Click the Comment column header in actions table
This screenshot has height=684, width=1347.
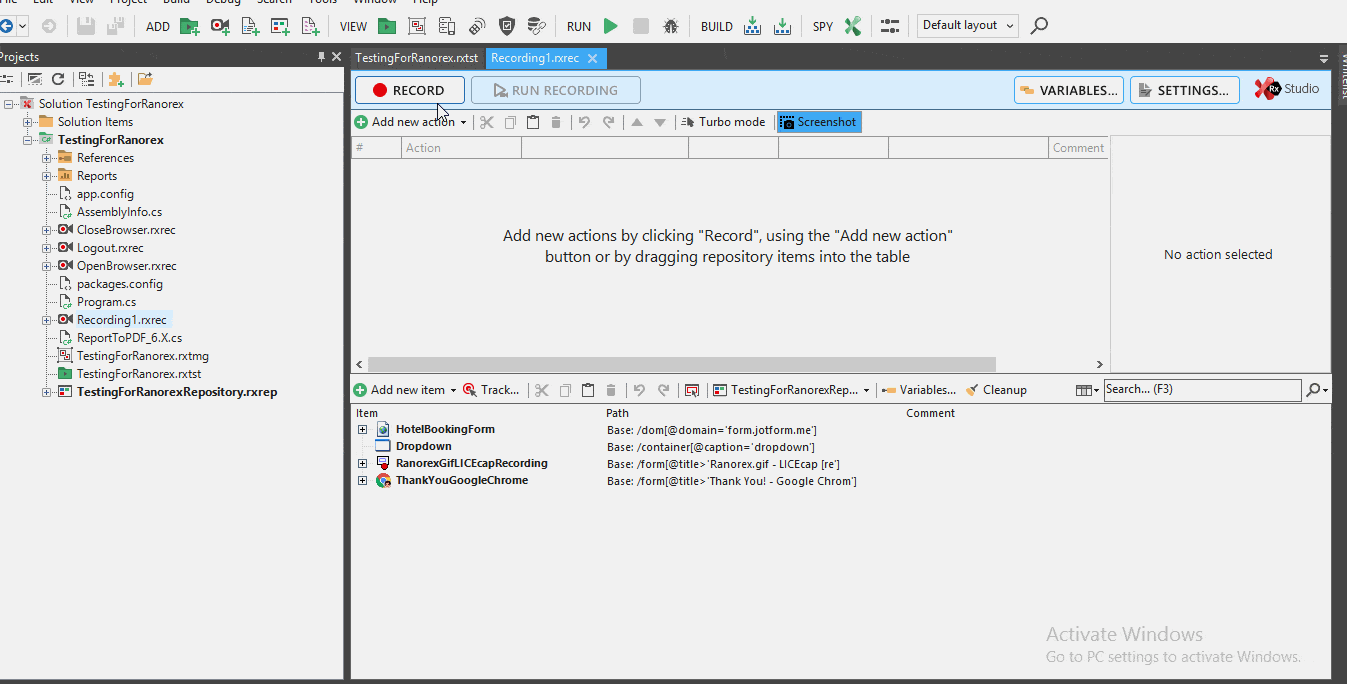point(1078,148)
